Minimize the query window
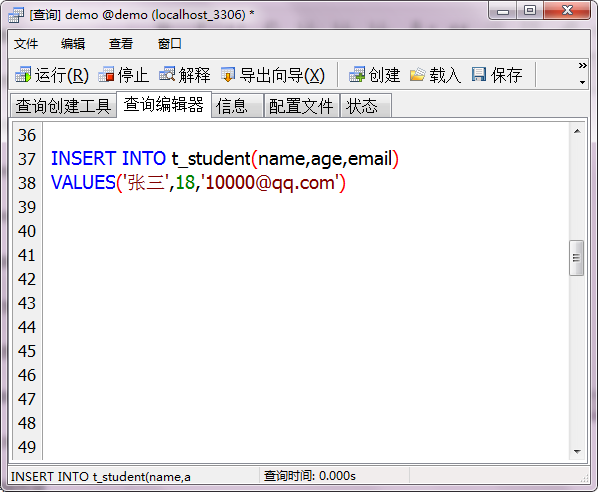The height and width of the screenshot is (492, 598). 503,11
